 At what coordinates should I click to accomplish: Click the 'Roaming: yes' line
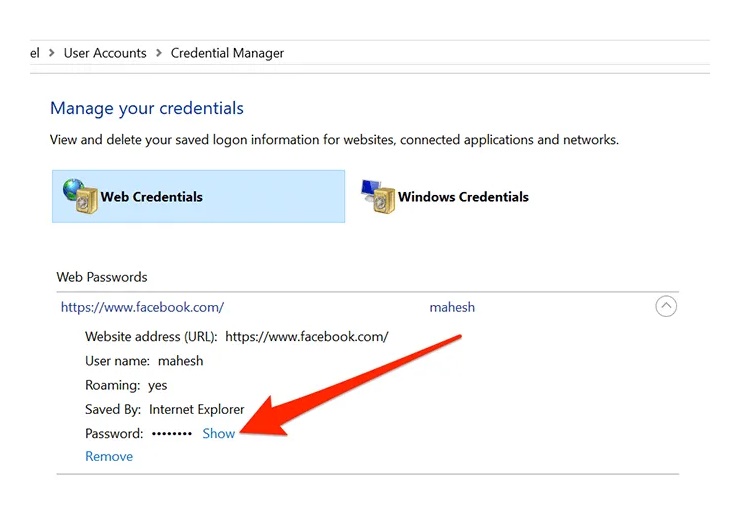126,385
